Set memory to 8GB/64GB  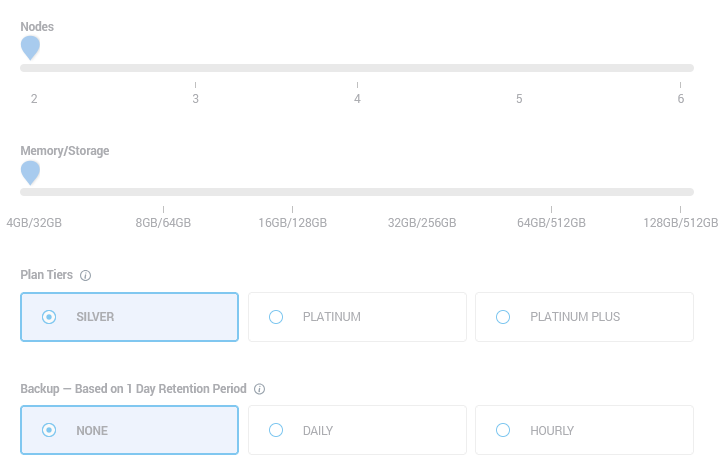pos(163,192)
